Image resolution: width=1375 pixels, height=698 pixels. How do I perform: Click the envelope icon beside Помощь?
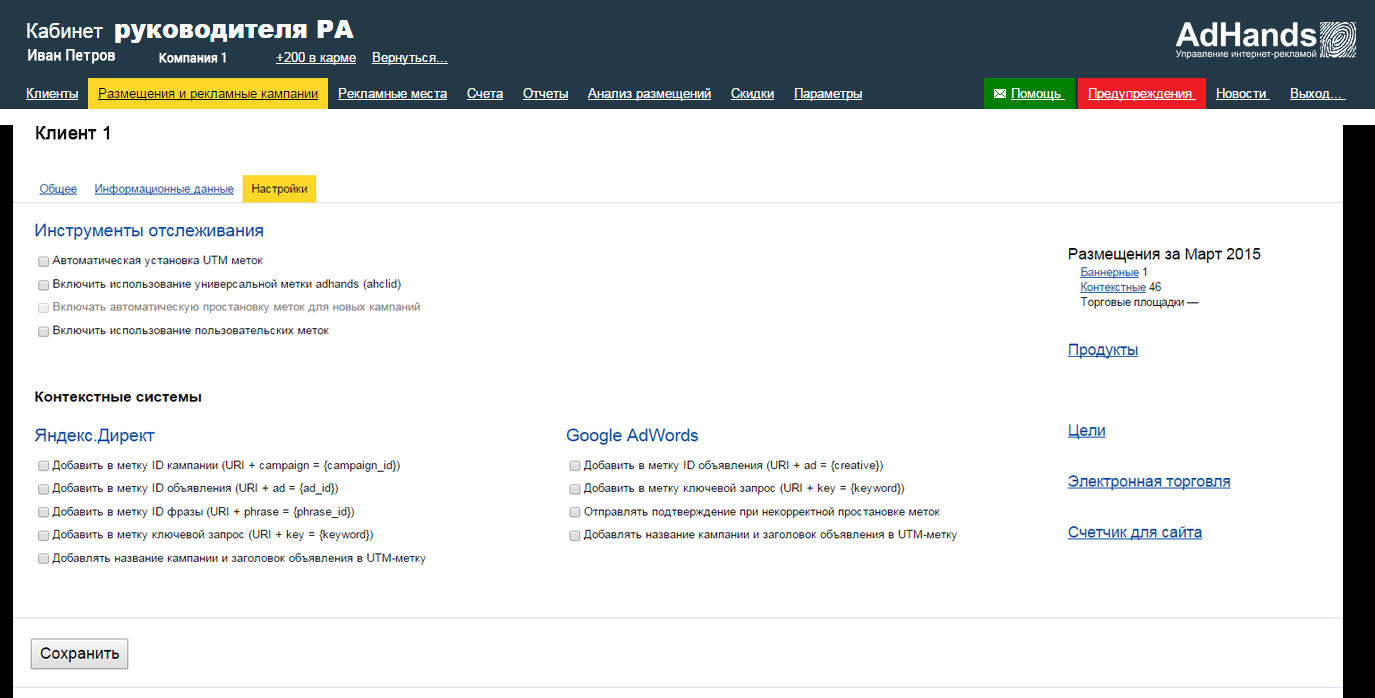[x=1000, y=94]
